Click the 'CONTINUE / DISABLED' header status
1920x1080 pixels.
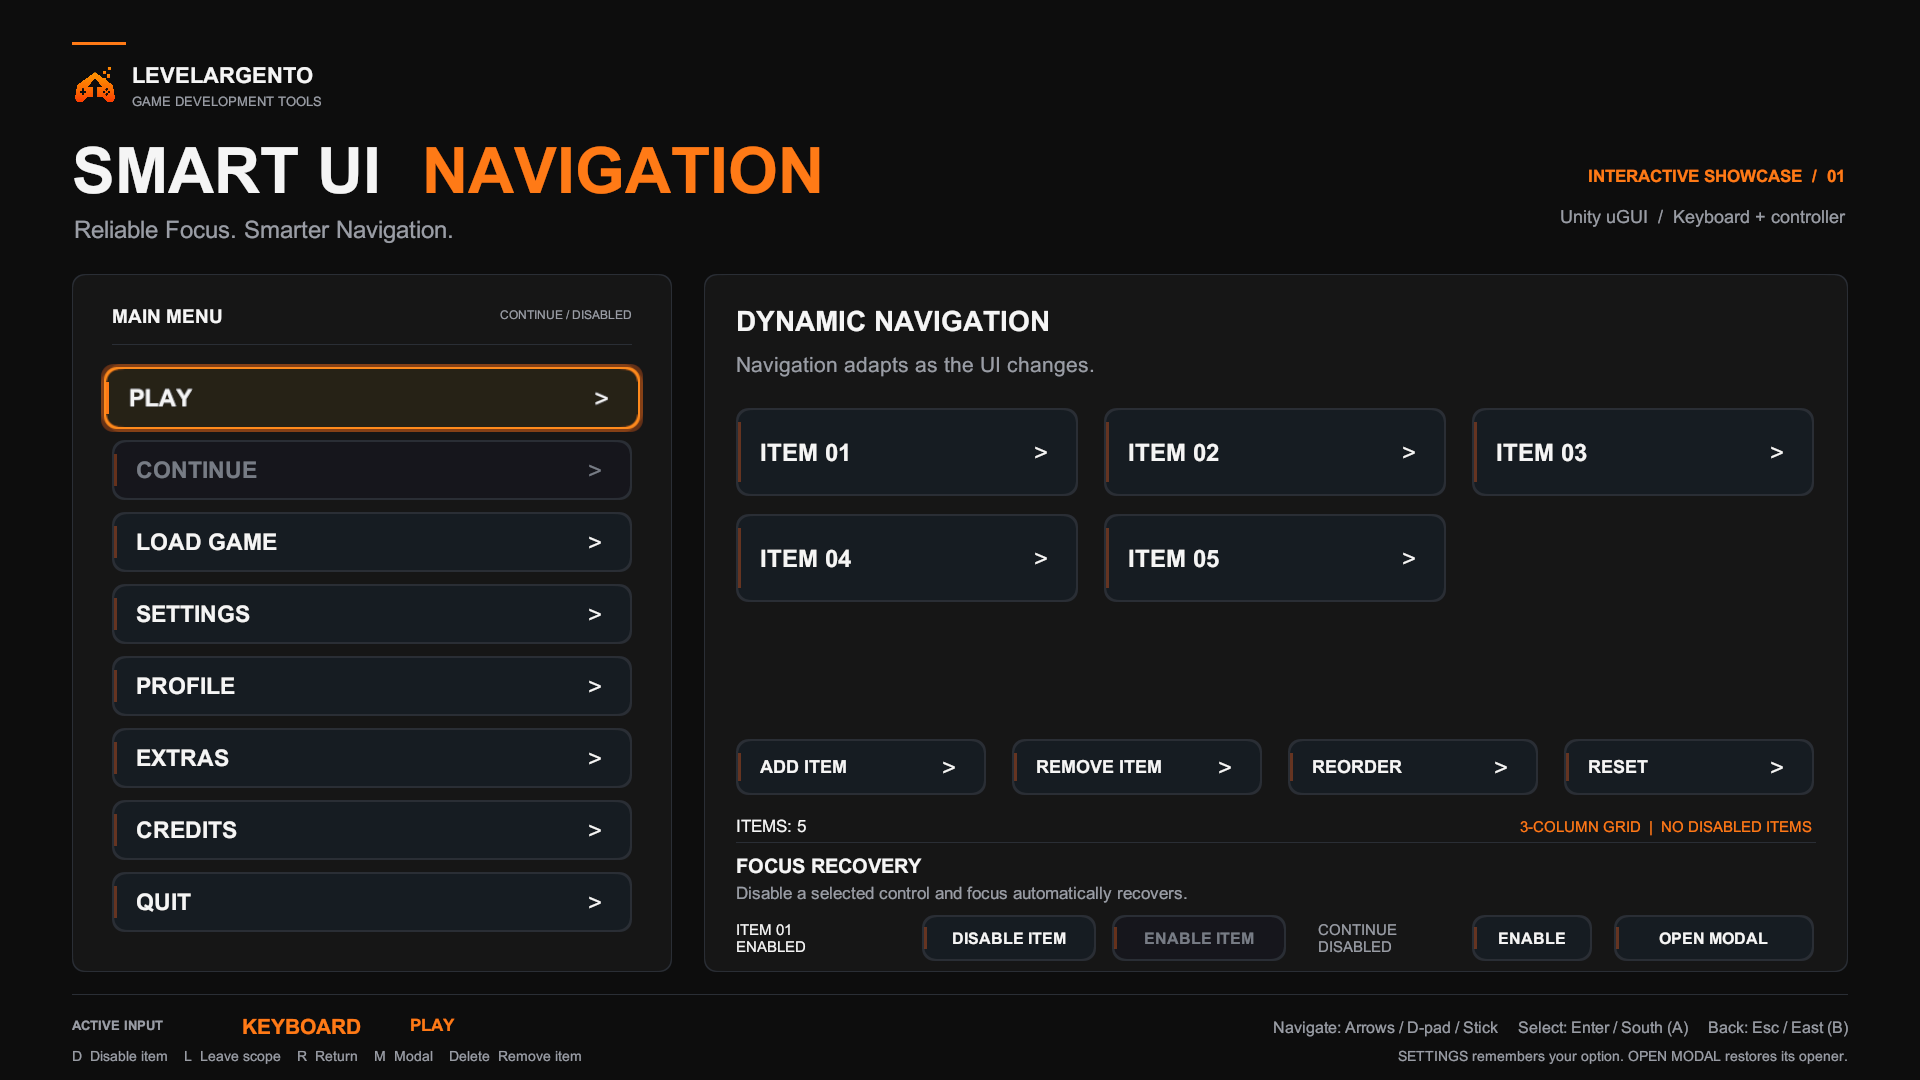566,315
